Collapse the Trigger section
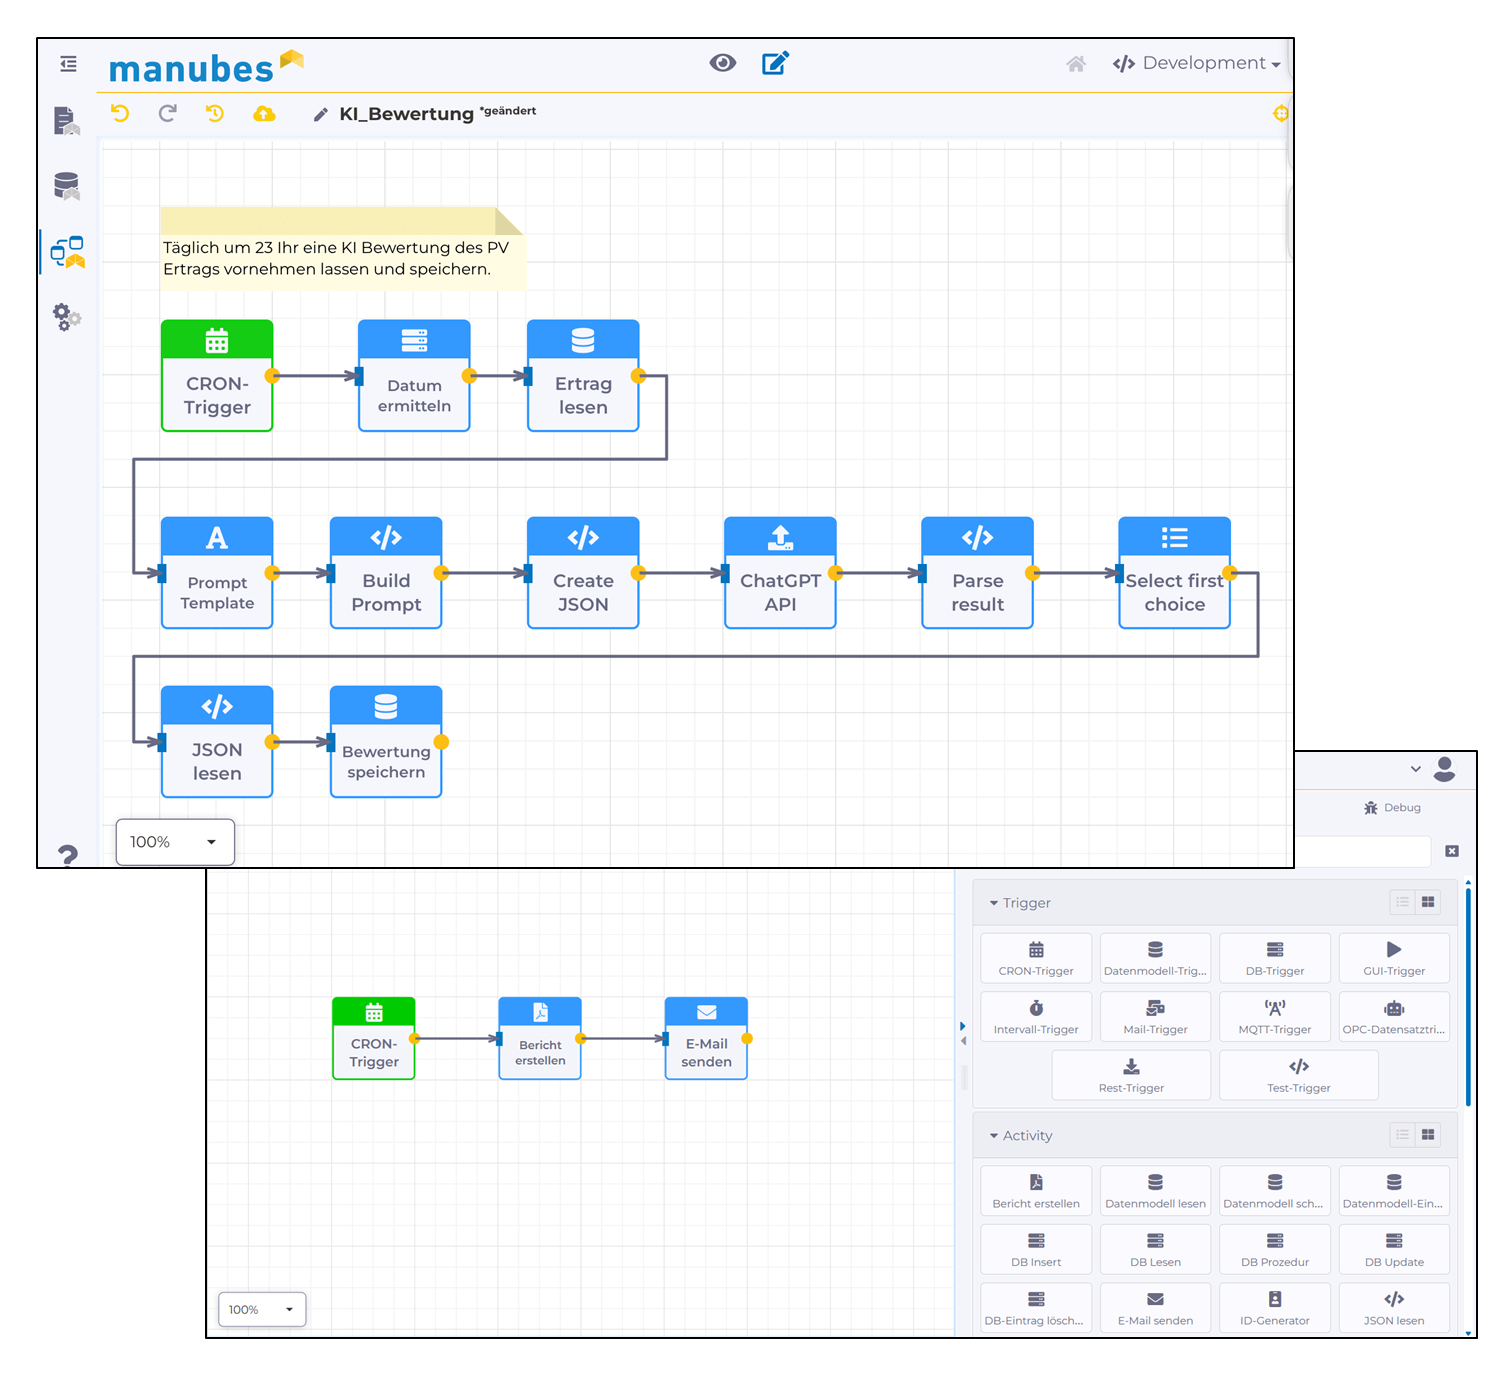Screen dimensions: 1512x1373 point(992,902)
